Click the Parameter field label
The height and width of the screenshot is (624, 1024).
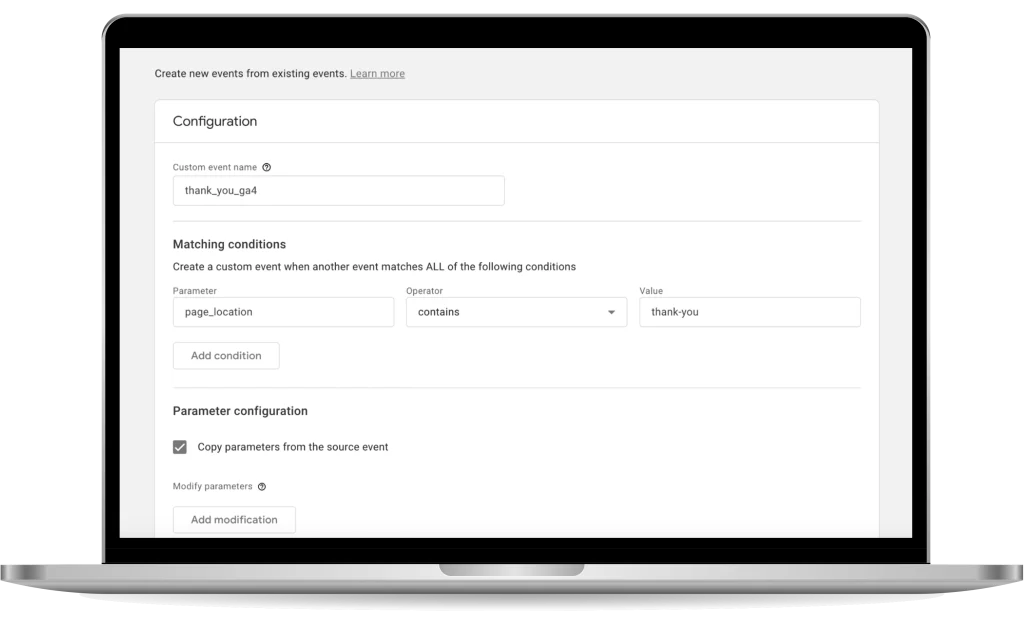195,290
